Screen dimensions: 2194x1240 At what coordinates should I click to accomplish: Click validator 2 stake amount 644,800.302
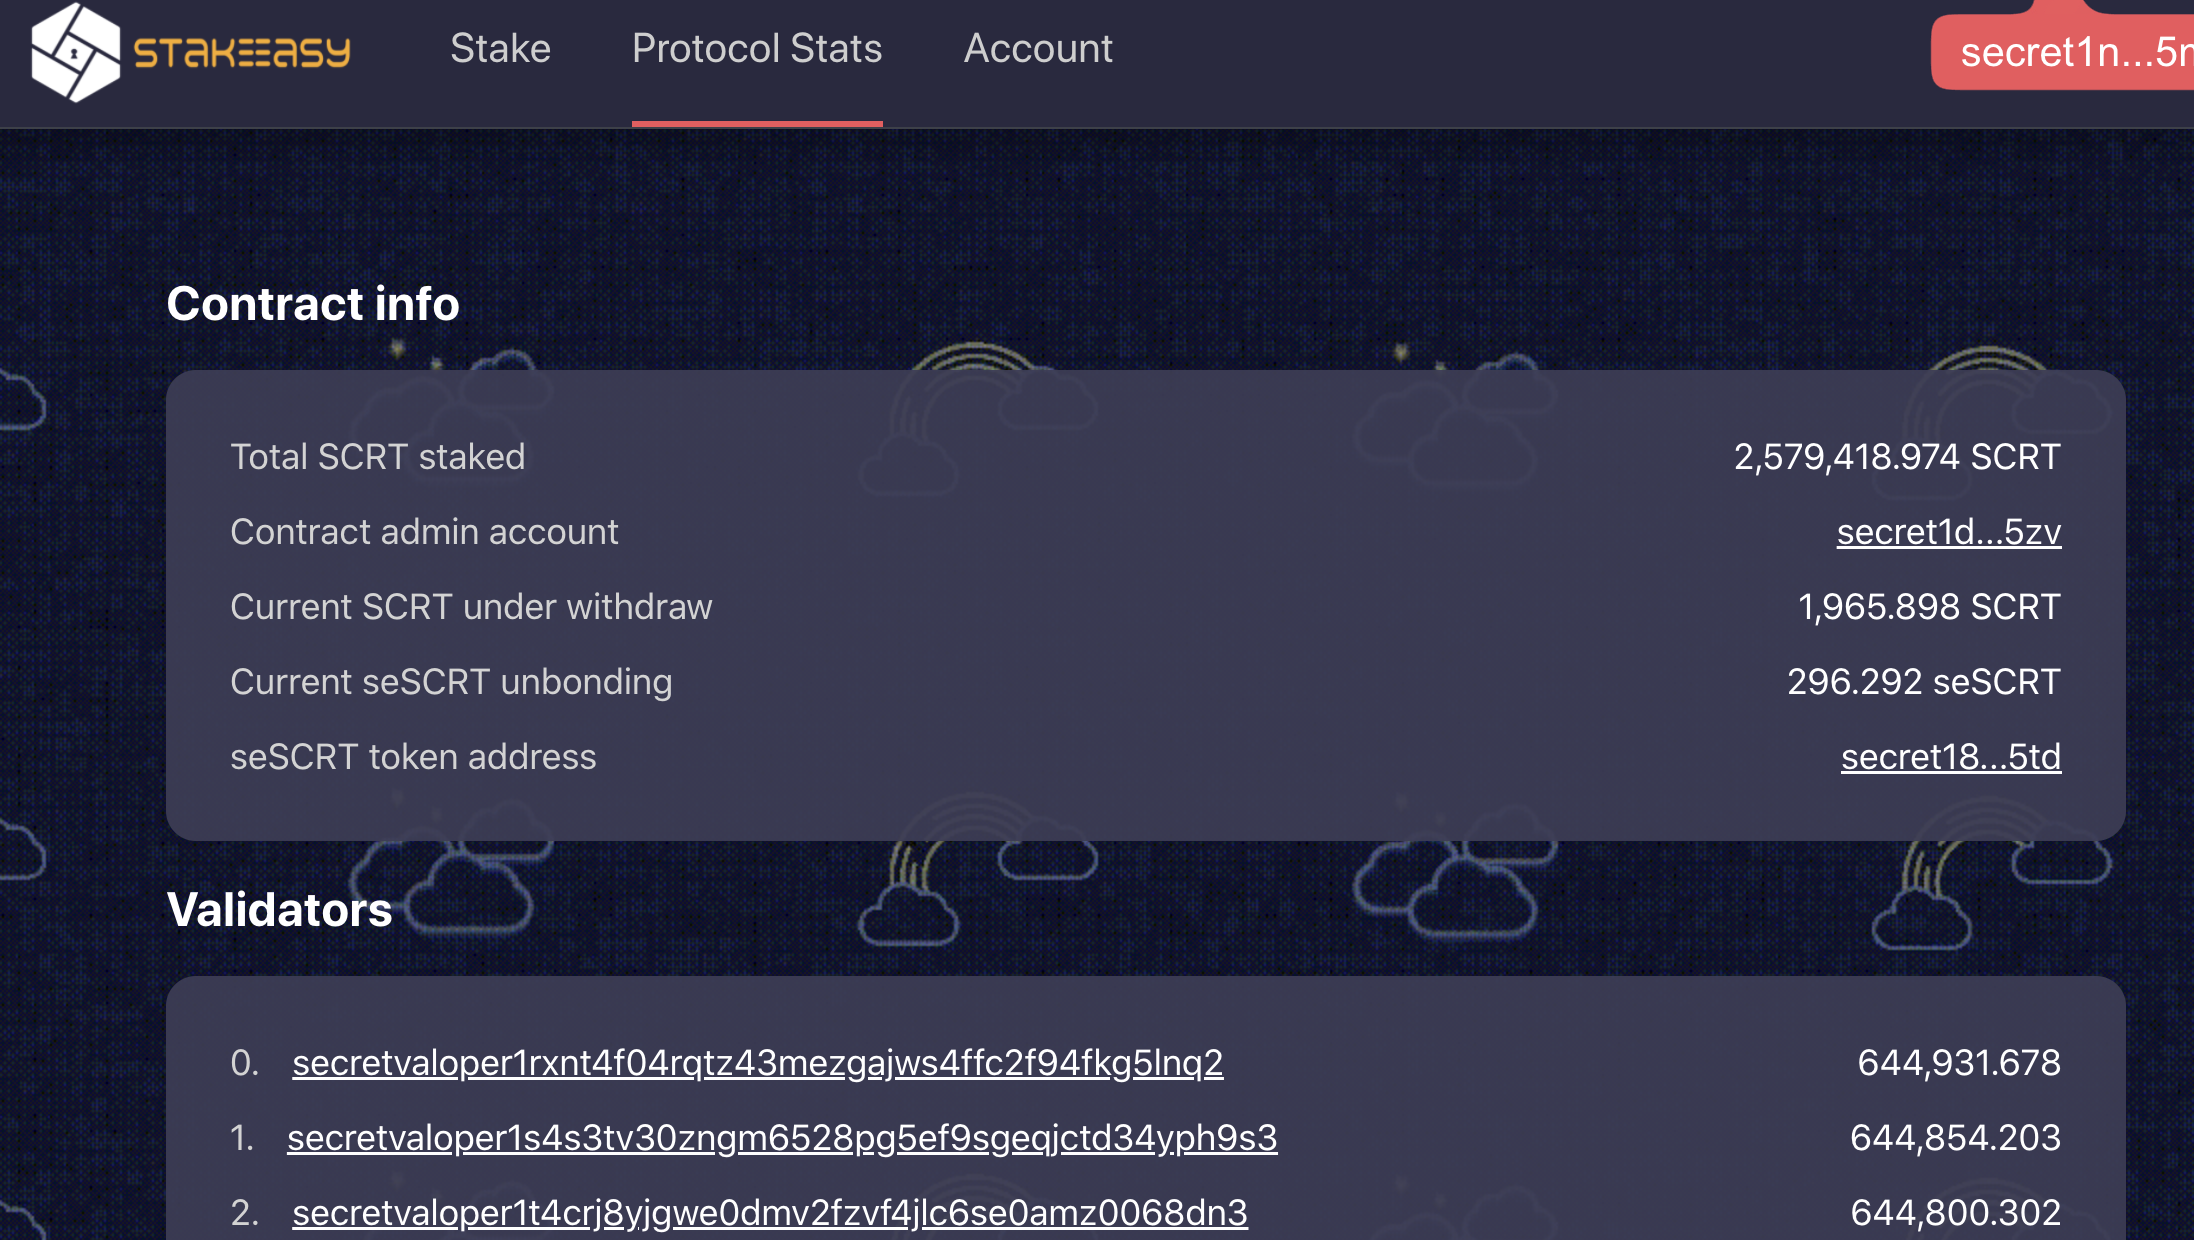(x=1955, y=1212)
